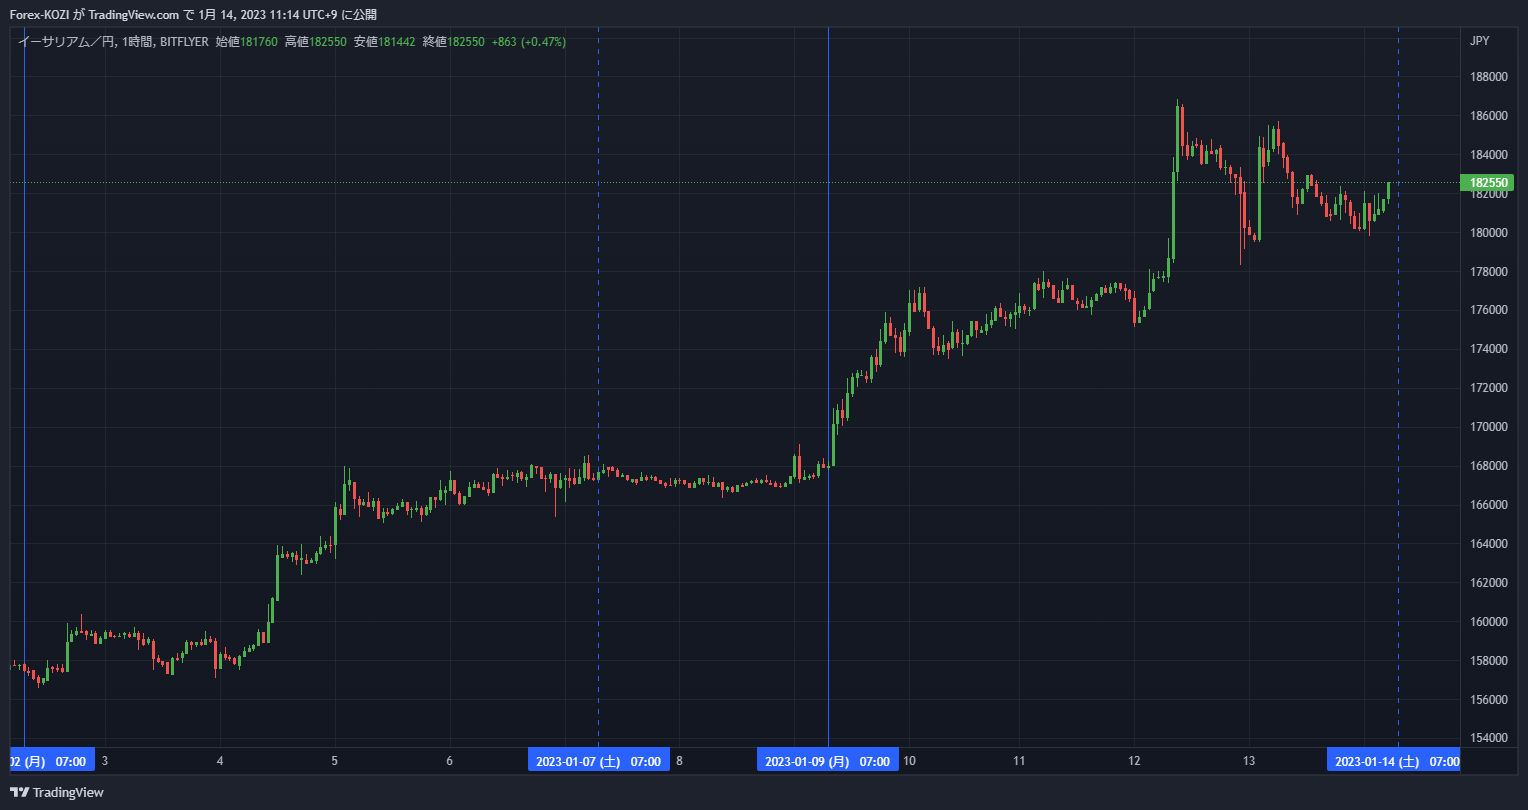This screenshot has width=1528, height=810.
Task: Click day 12 on the time axis
Action: coord(1134,761)
